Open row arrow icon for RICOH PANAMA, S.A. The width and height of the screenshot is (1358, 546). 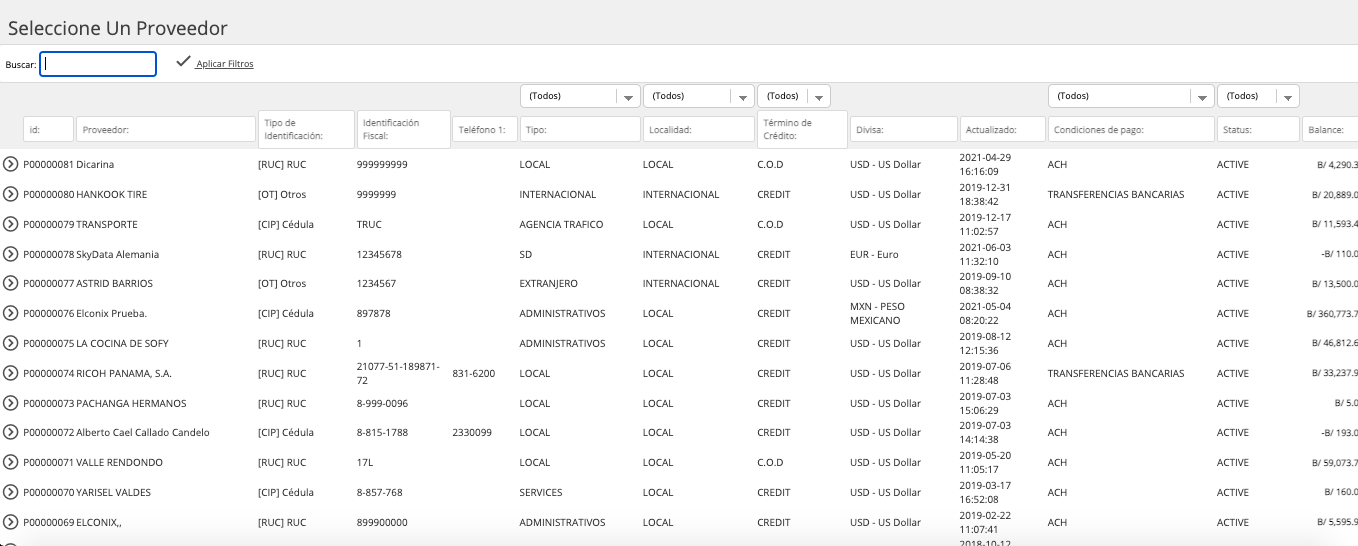[x=11, y=373]
